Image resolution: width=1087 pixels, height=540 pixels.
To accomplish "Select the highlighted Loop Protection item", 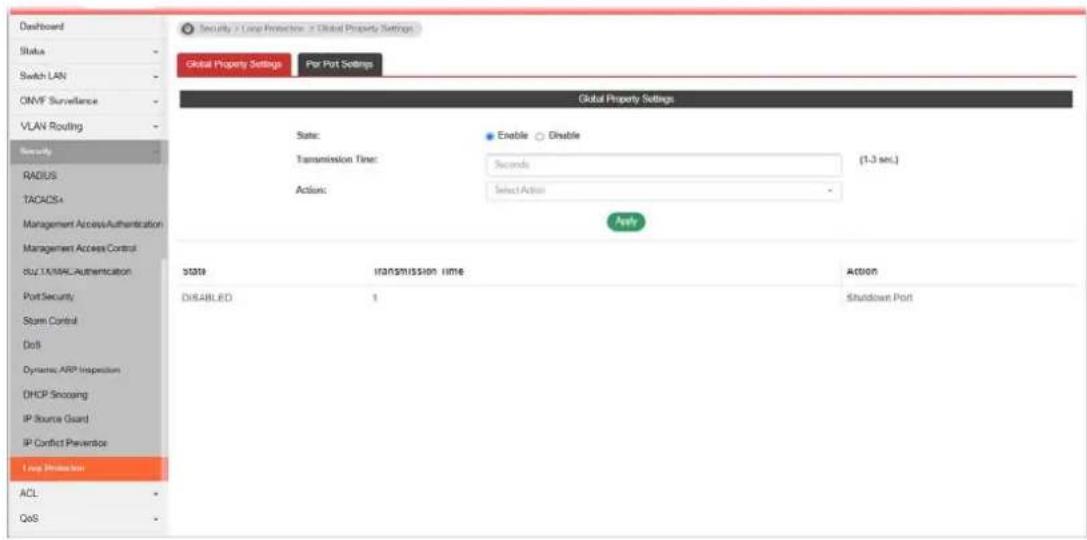I will [x=88, y=469].
